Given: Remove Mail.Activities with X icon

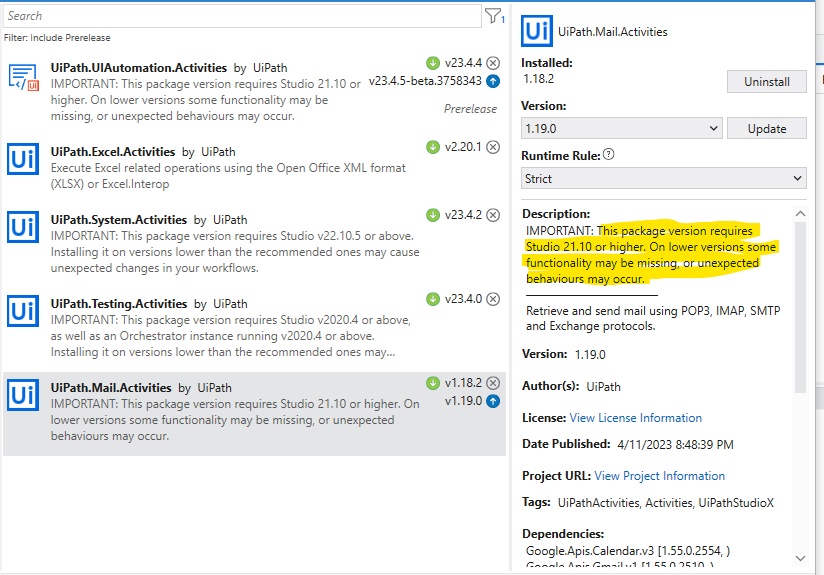Looking at the screenshot, I should [493, 383].
